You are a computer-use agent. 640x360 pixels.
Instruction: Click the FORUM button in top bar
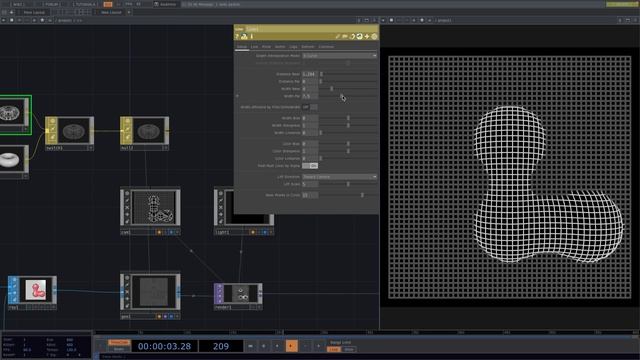[51, 4]
